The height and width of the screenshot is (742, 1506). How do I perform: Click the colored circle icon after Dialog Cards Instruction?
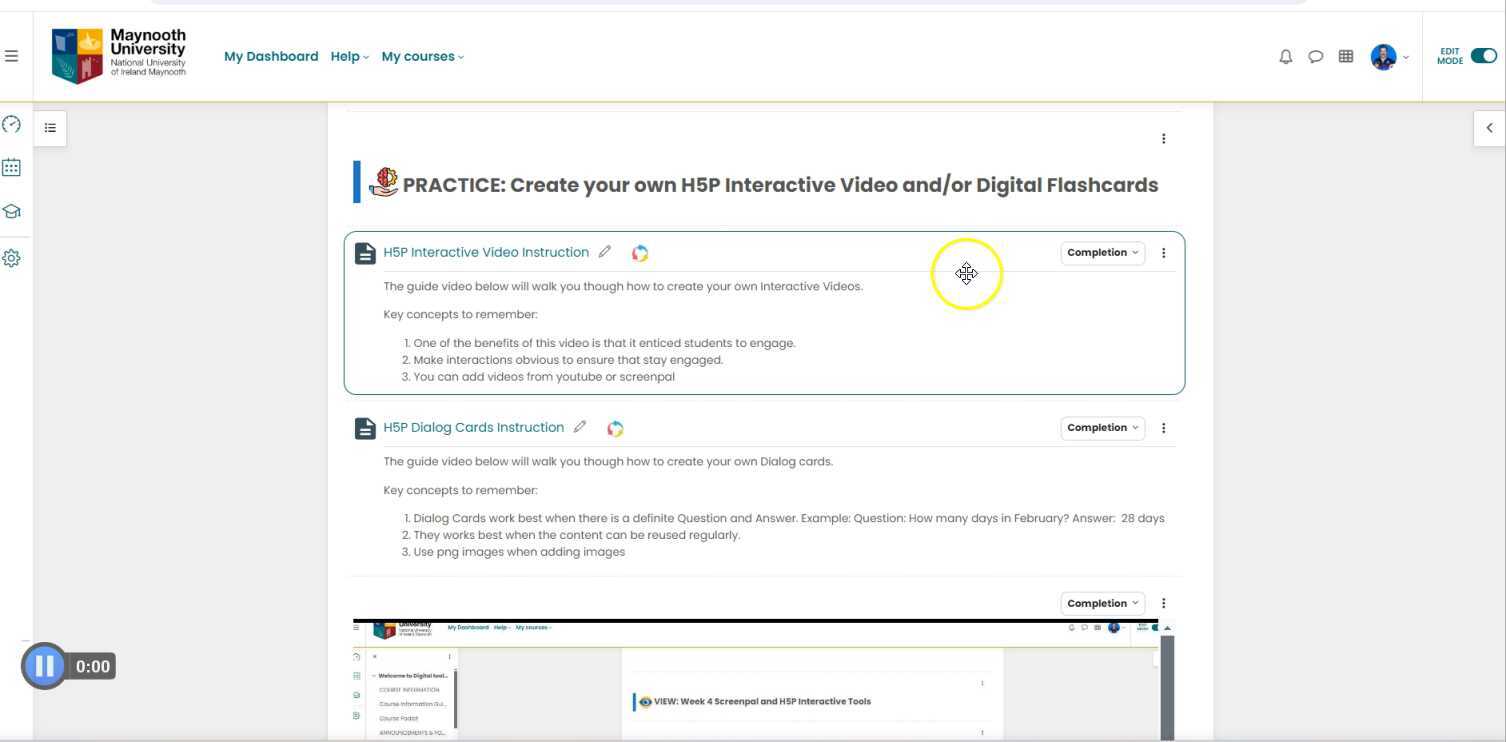point(615,428)
